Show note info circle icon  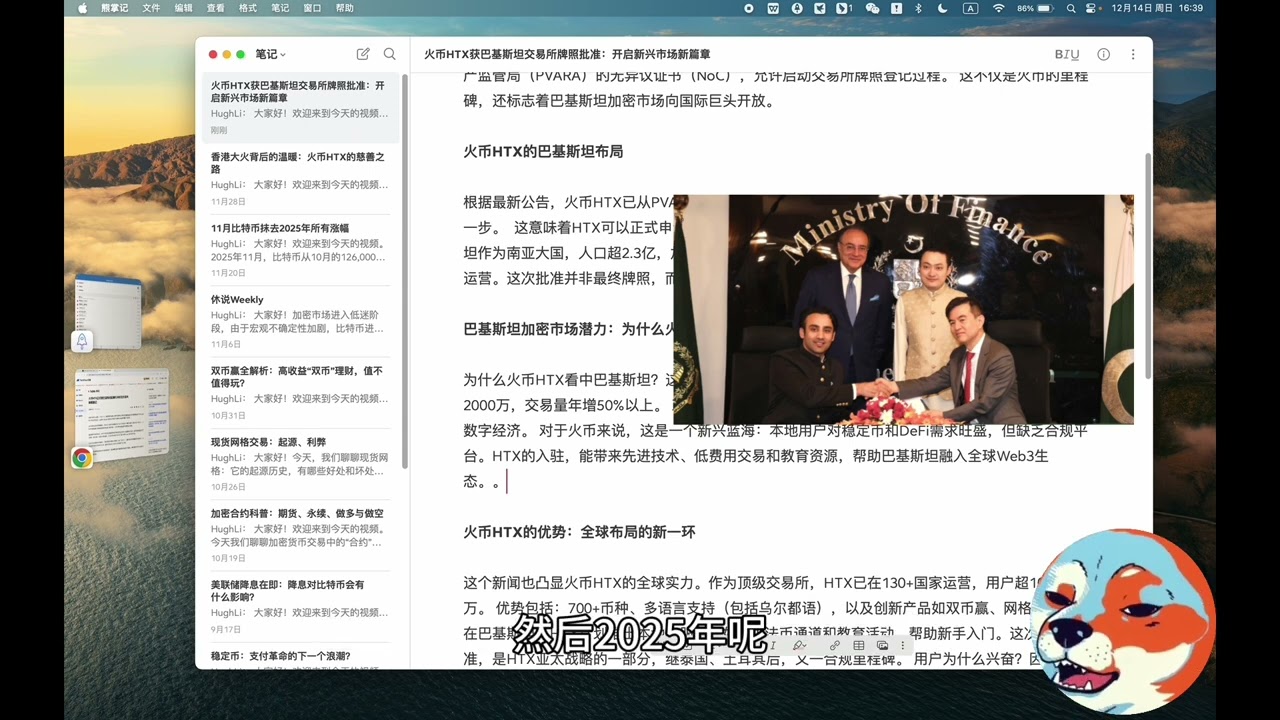[1104, 55]
